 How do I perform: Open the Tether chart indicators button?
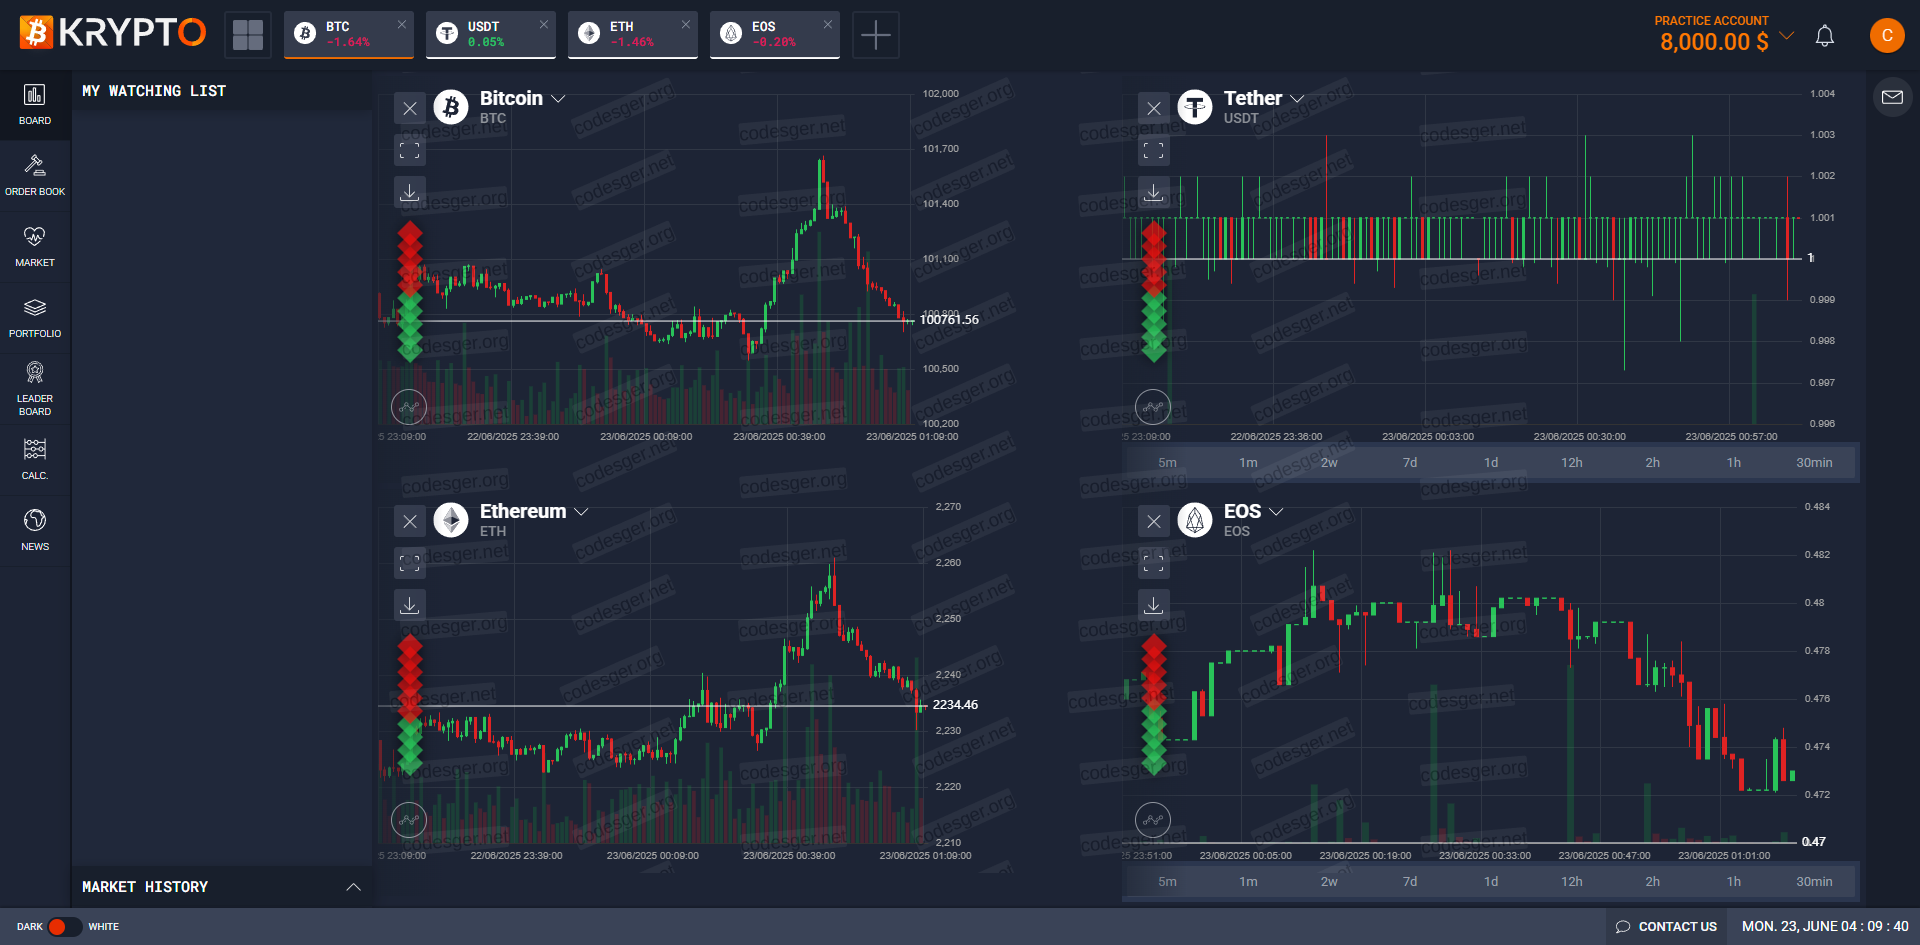click(1153, 407)
